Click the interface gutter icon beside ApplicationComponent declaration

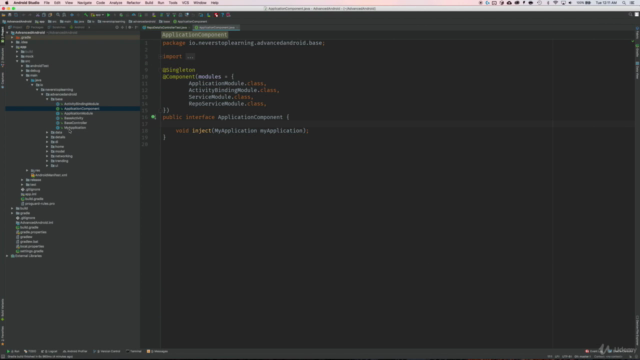point(153,117)
